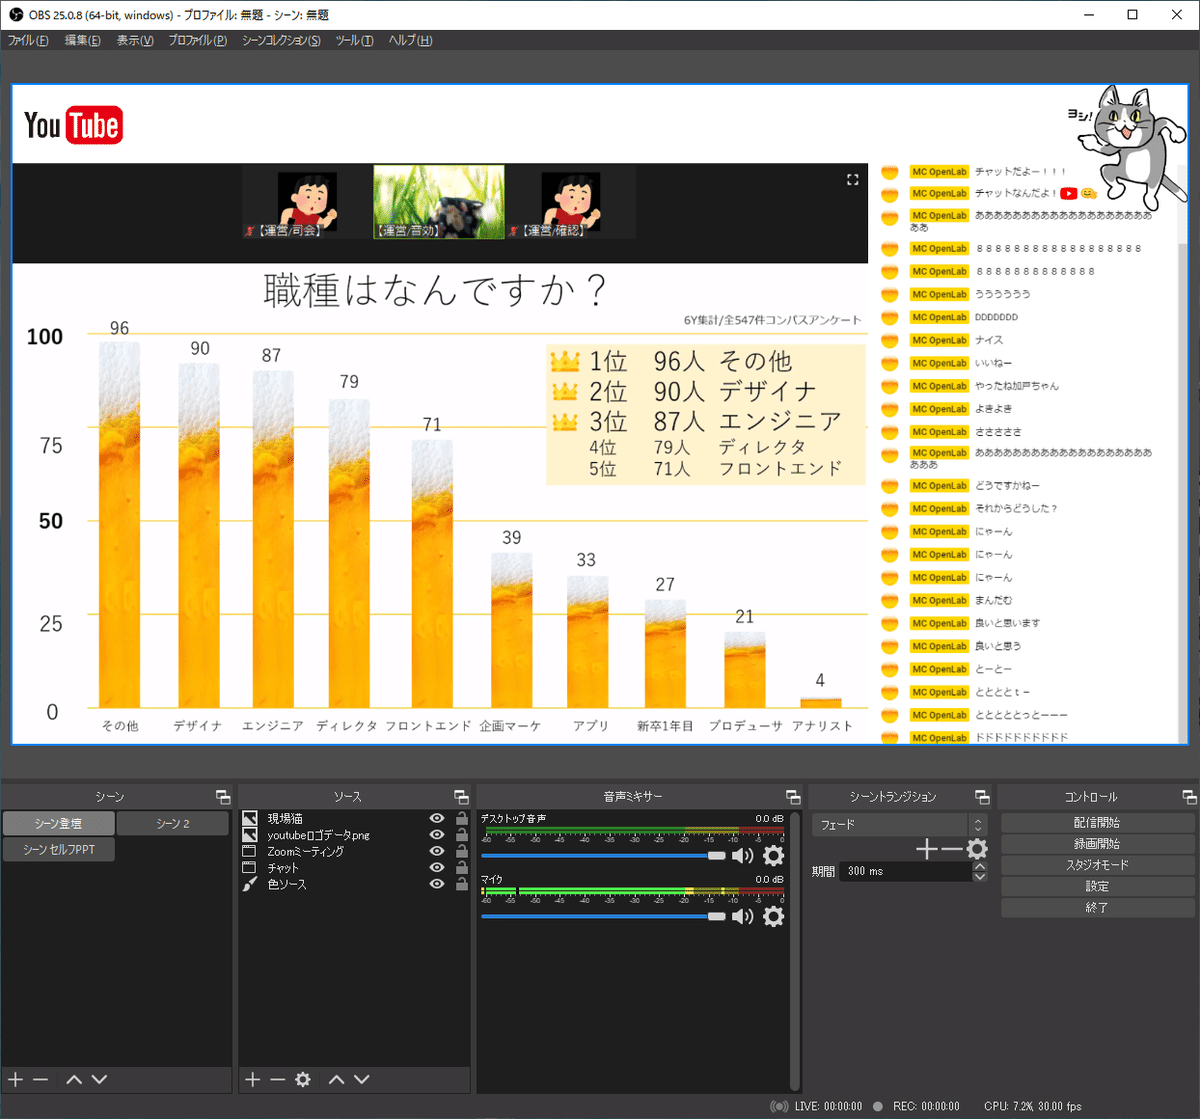Screen dimensions: 1200x1119
Task: Click the fullscreen icon in the Zoom preview
Action: (x=853, y=180)
